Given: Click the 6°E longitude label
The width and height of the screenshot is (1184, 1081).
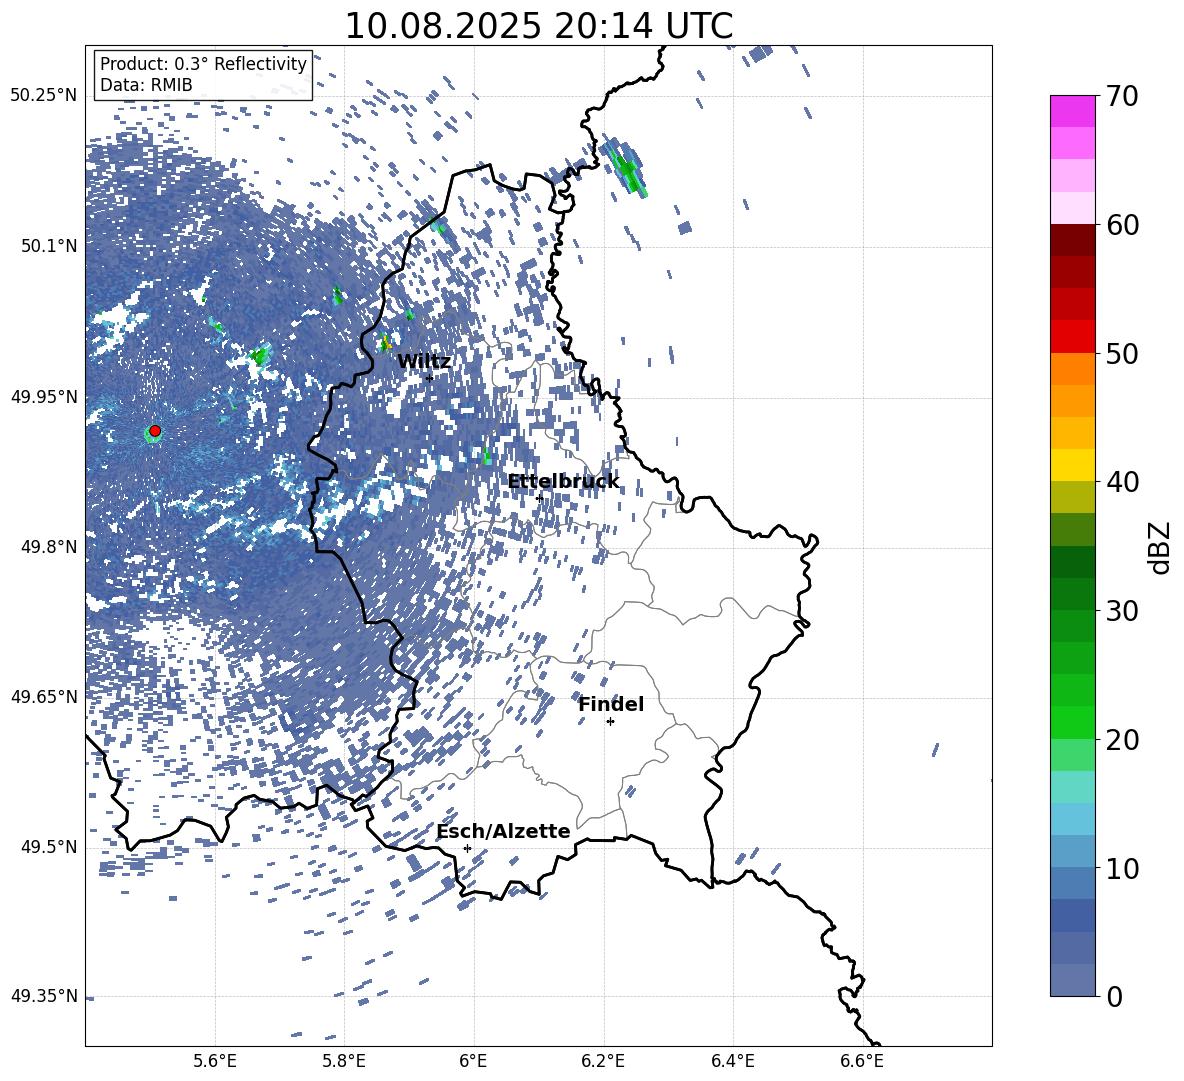Looking at the screenshot, I should (473, 1061).
